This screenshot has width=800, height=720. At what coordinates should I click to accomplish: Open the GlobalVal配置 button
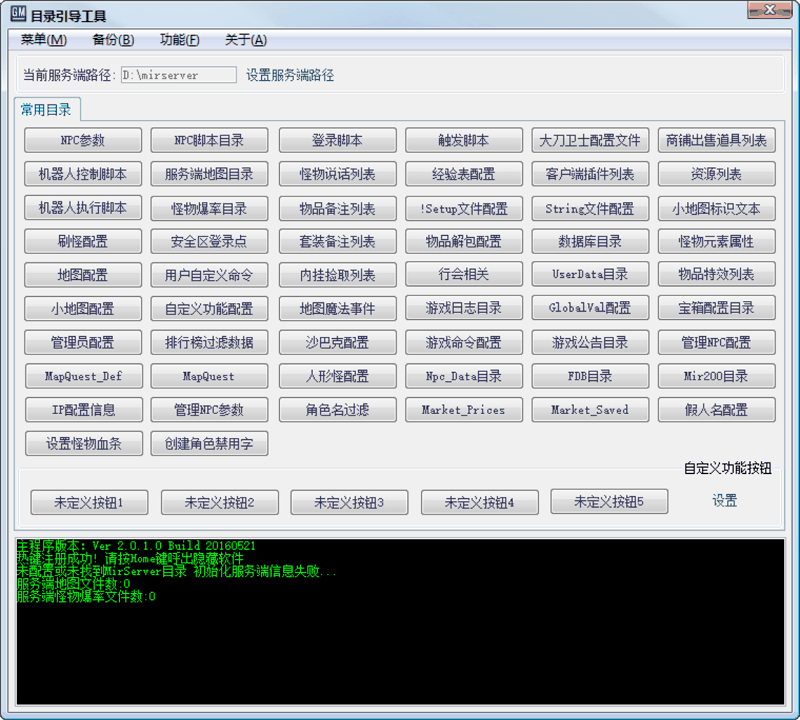(590, 308)
